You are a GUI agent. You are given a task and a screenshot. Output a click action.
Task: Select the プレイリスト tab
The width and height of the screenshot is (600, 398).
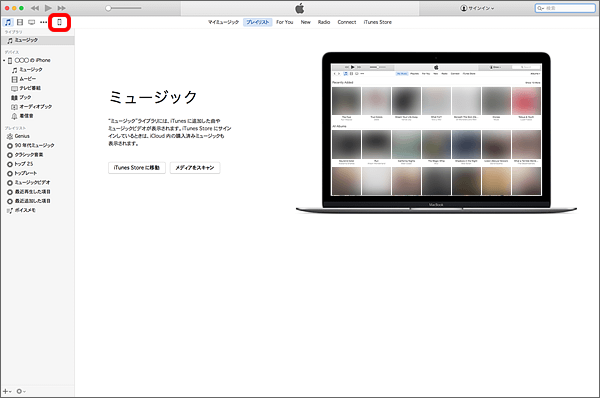258,22
